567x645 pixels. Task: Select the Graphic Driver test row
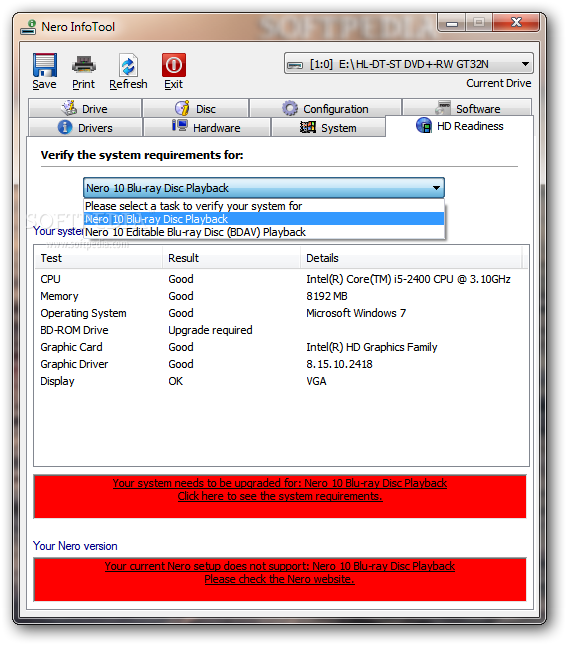281,364
